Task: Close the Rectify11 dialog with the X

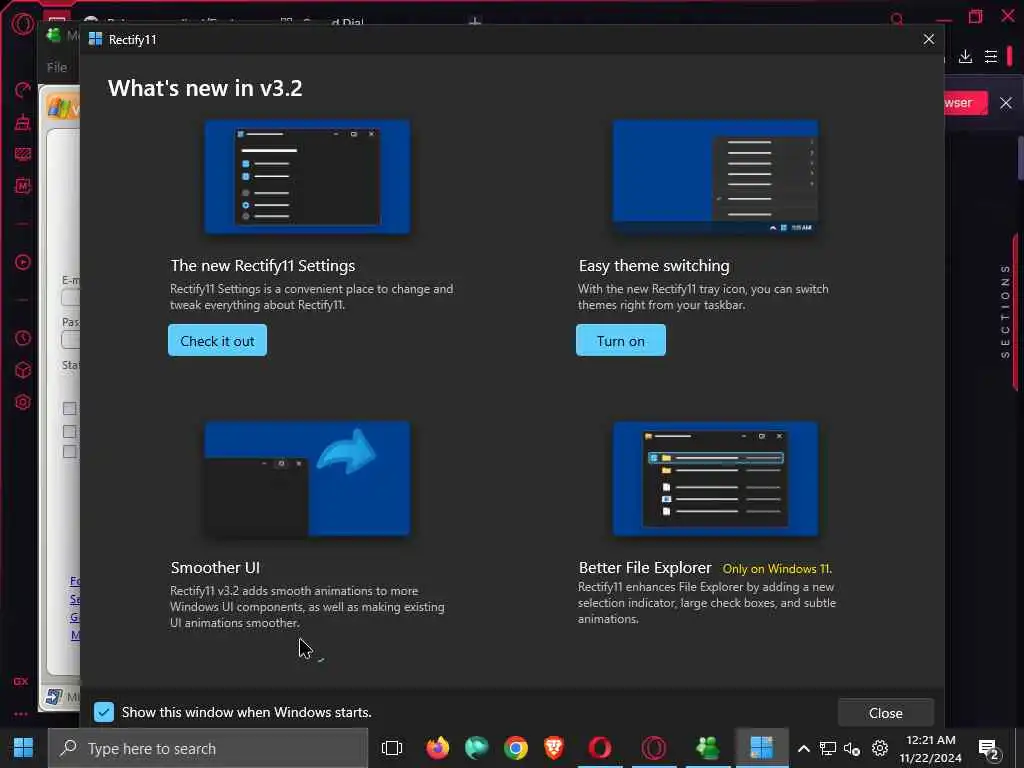Action: click(929, 39)
